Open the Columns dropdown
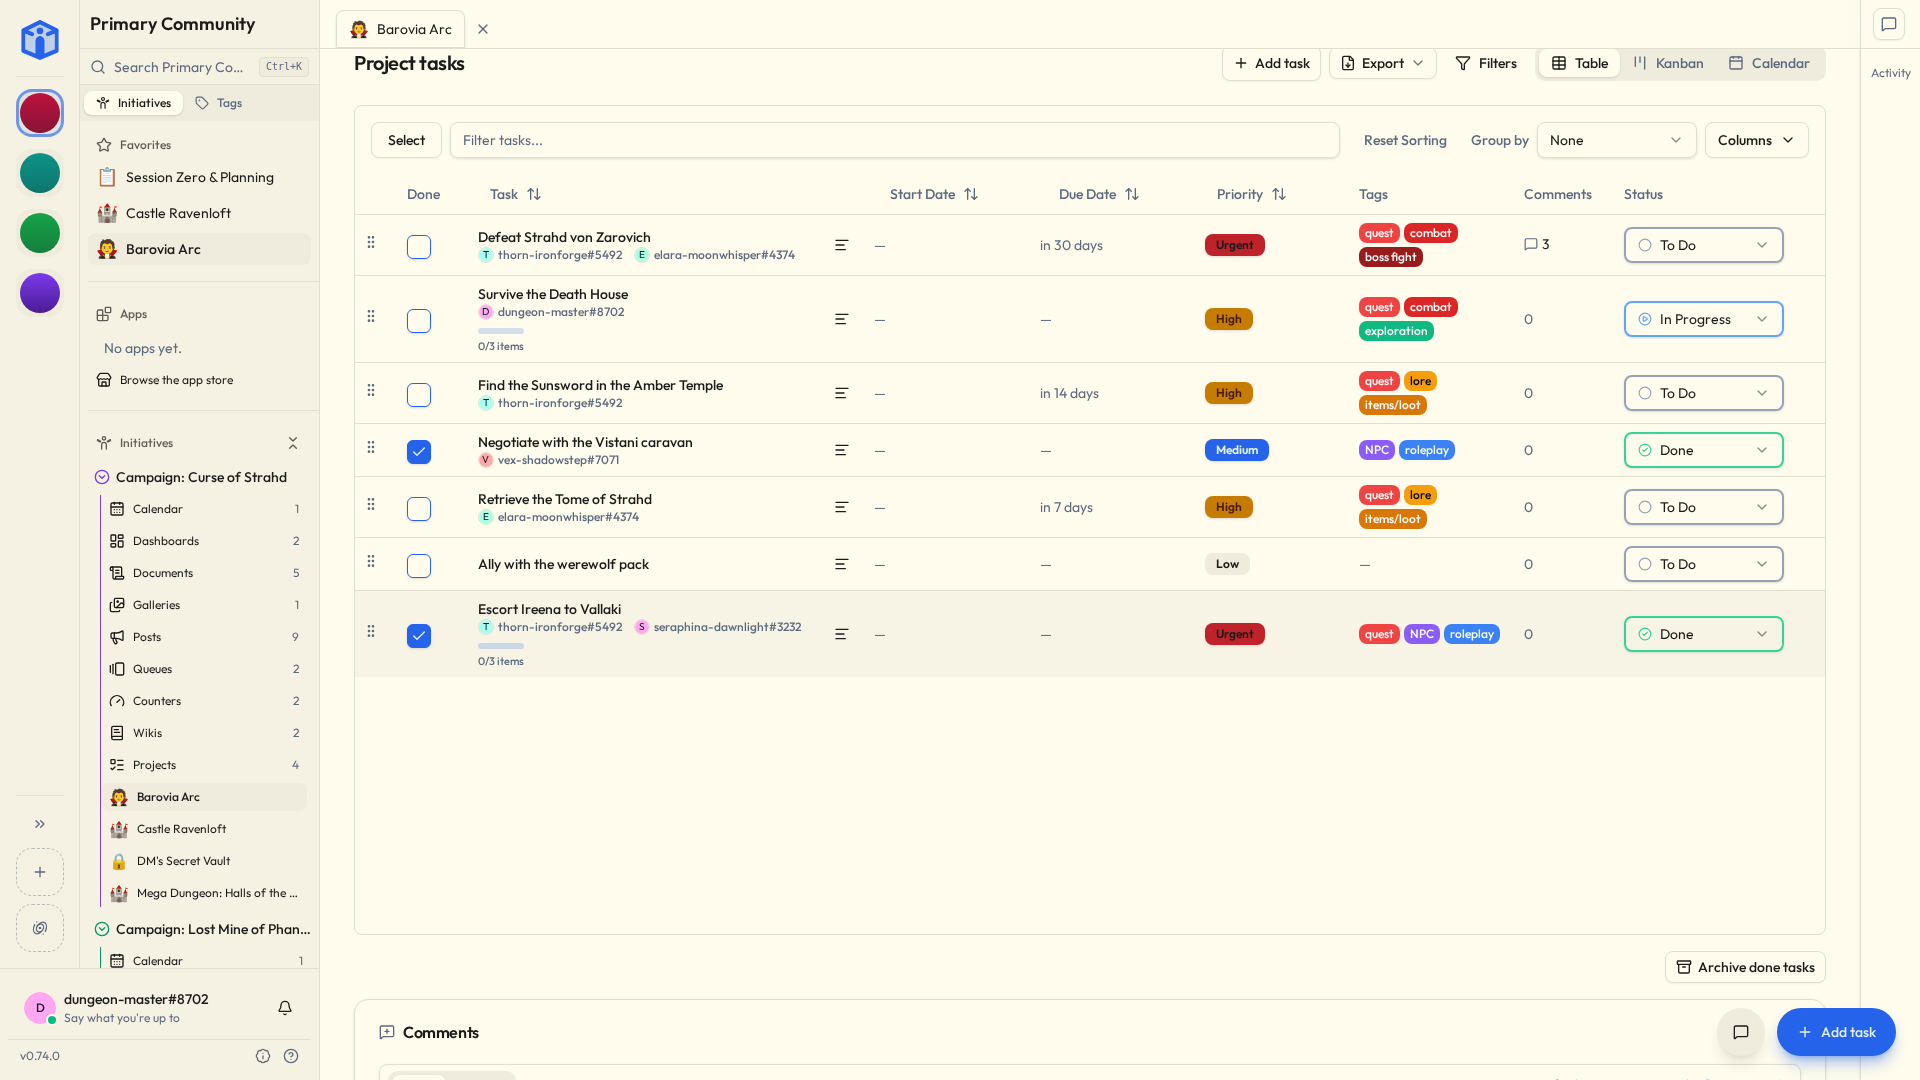The width and height of the screenshot is (1920, 1080). point(1756,140)
